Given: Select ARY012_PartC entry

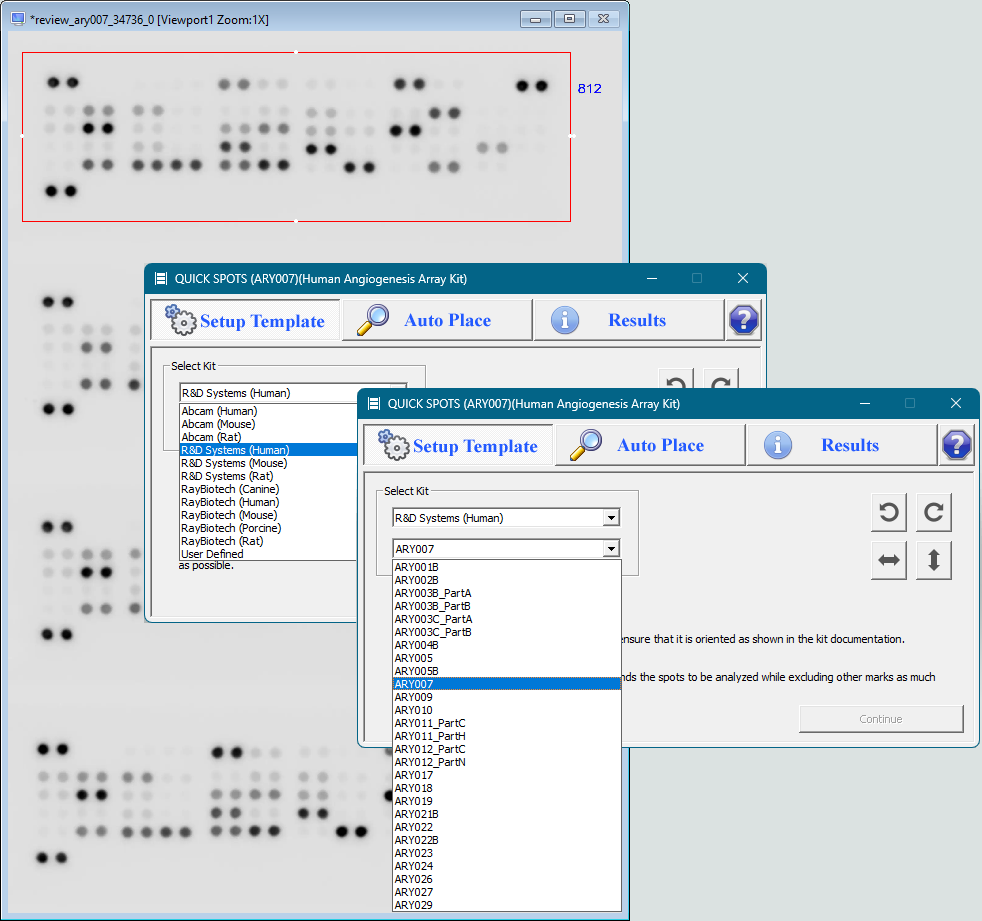Looking at the screenshot, I should pyautogui.click(x=507, y=749).
